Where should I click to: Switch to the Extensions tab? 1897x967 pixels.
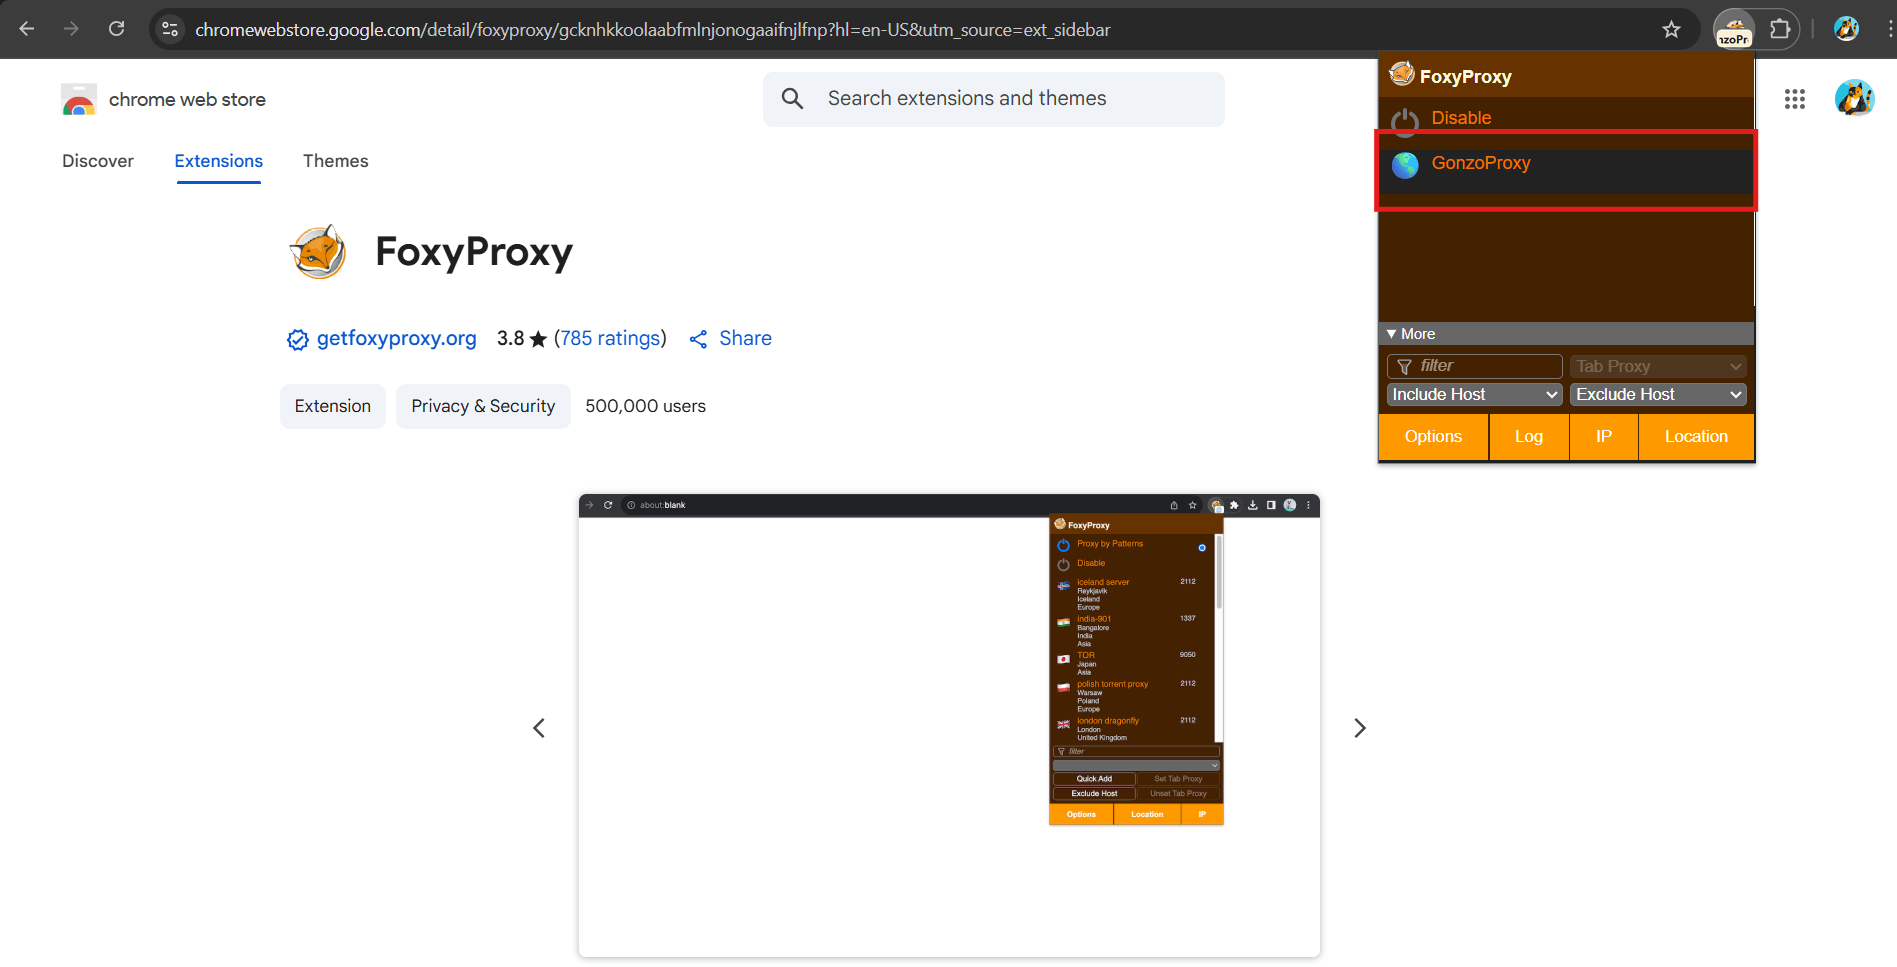(x=218, y=161)
